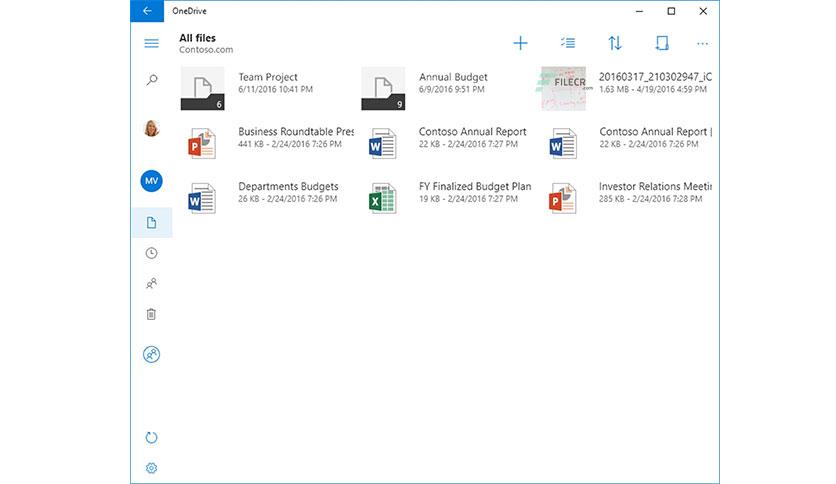Switch to the MV account

(151, 181)
